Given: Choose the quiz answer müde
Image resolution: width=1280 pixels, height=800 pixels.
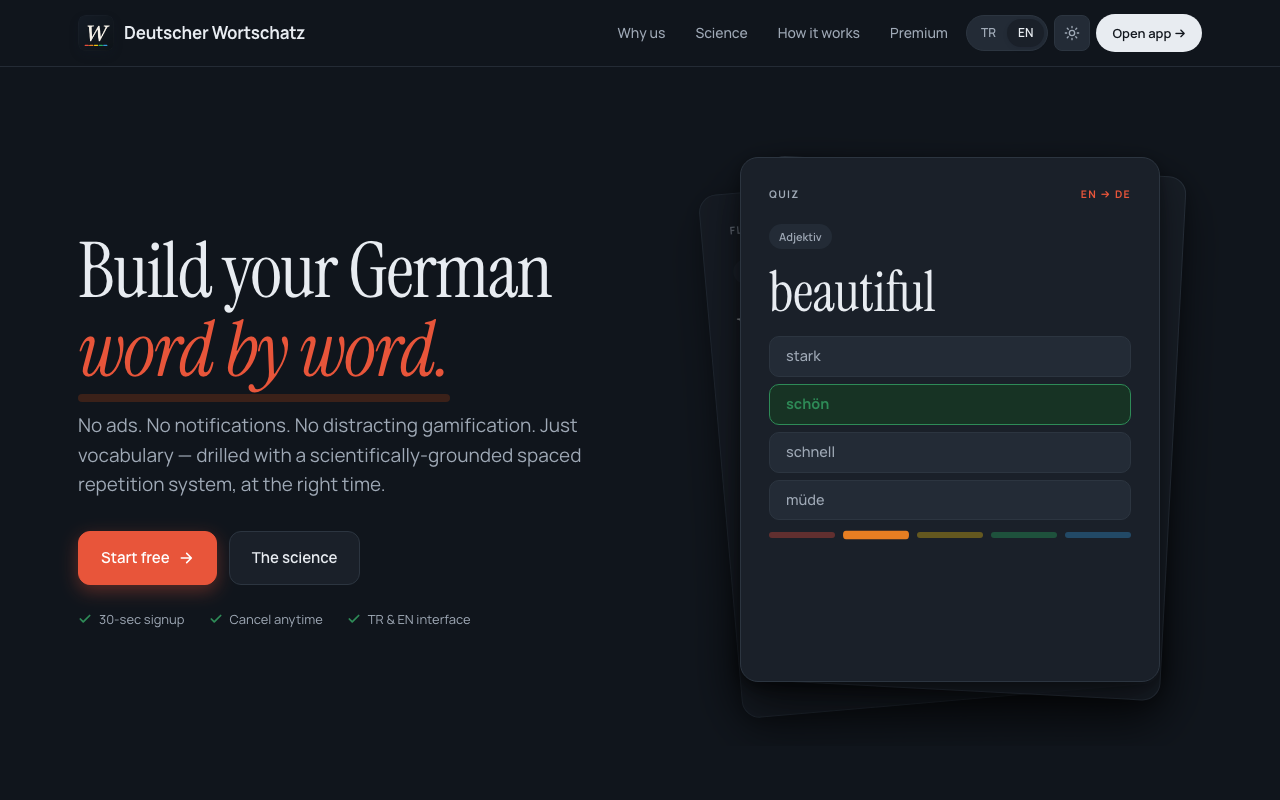Looking at the screenshot, I should 949,500.
